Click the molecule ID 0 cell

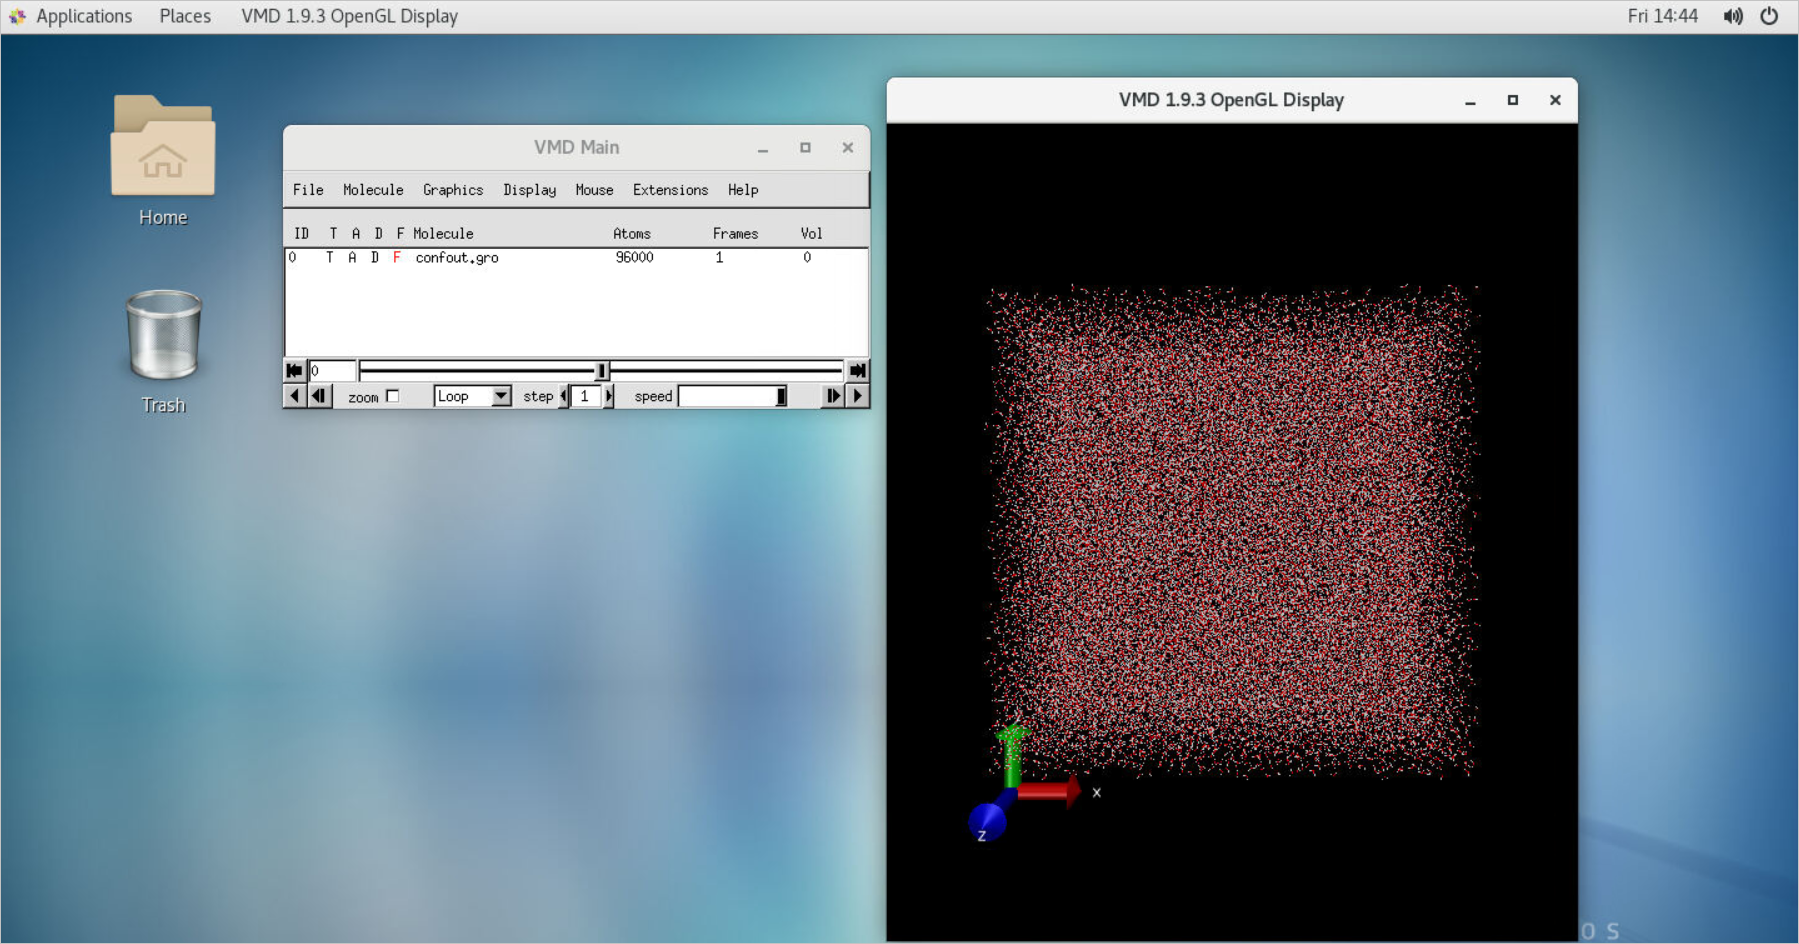[292, 258]
